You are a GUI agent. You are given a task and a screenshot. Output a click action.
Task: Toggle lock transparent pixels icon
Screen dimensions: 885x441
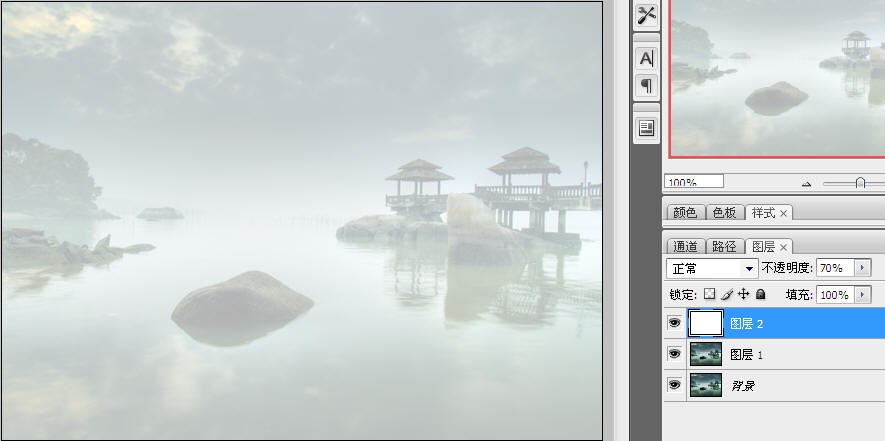709,294
